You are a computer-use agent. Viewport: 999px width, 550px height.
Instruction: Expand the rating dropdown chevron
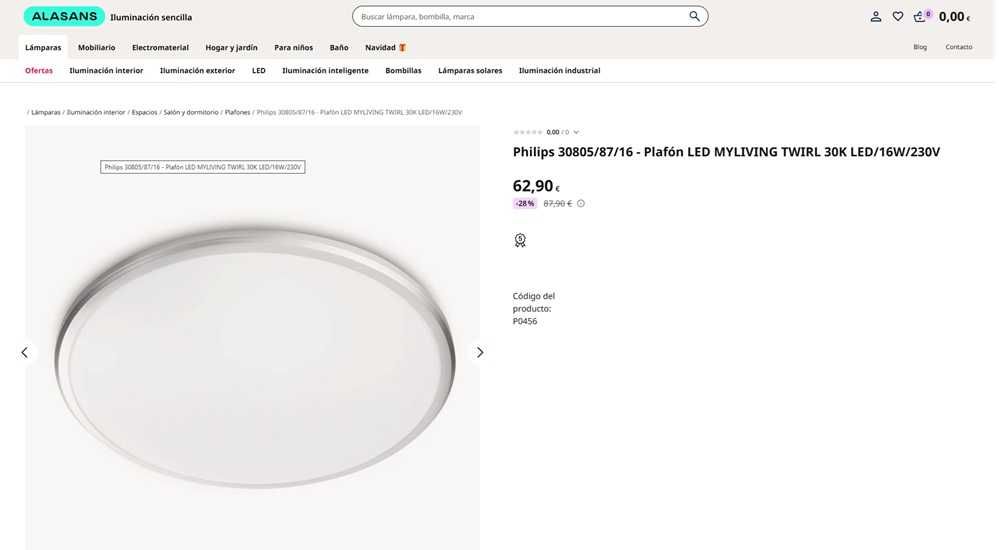tap(576, 132)
